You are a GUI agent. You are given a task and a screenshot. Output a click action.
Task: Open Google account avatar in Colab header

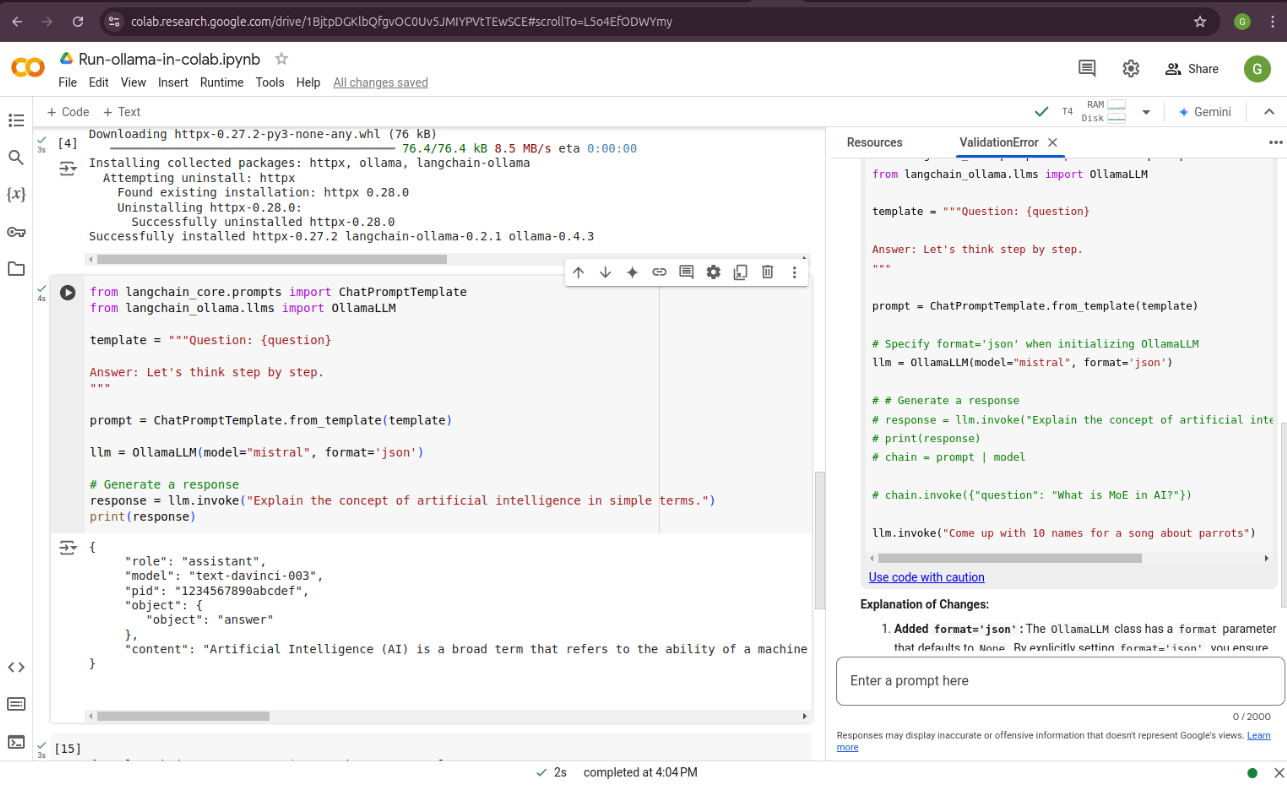[1257, 69]
